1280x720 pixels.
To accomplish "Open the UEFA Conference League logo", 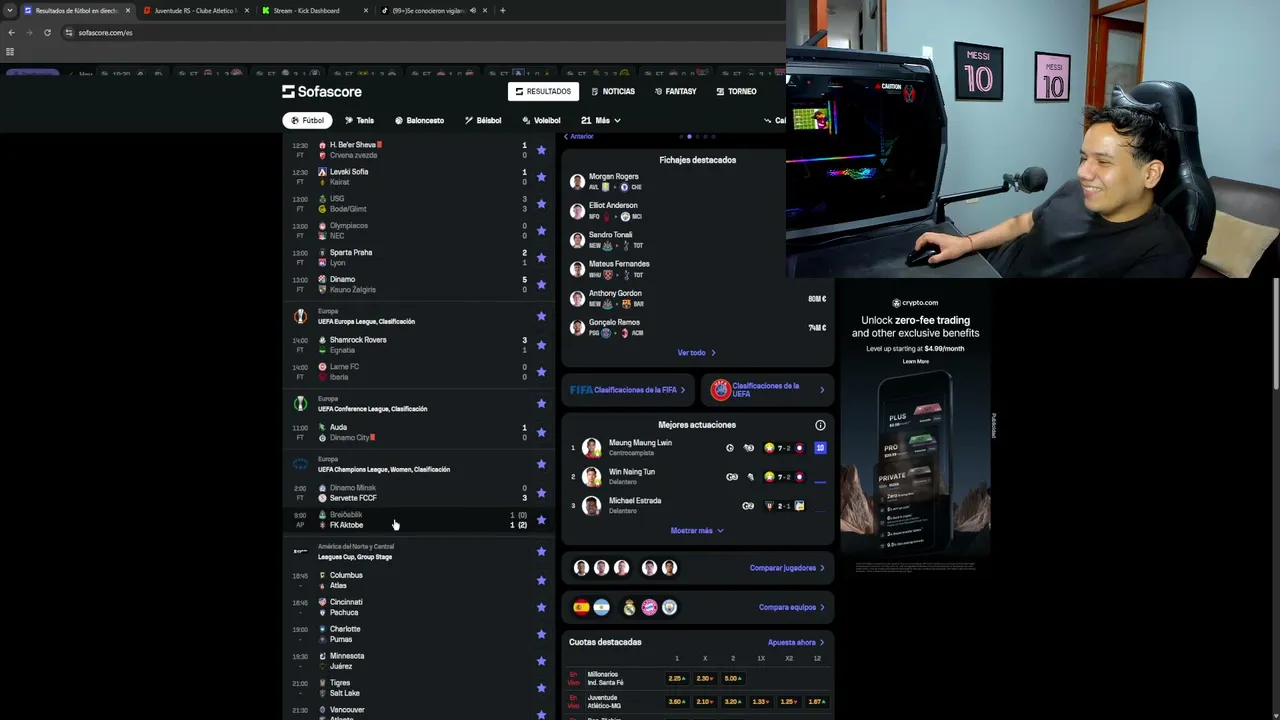I will pyautogui.click(x=300, y=404).
